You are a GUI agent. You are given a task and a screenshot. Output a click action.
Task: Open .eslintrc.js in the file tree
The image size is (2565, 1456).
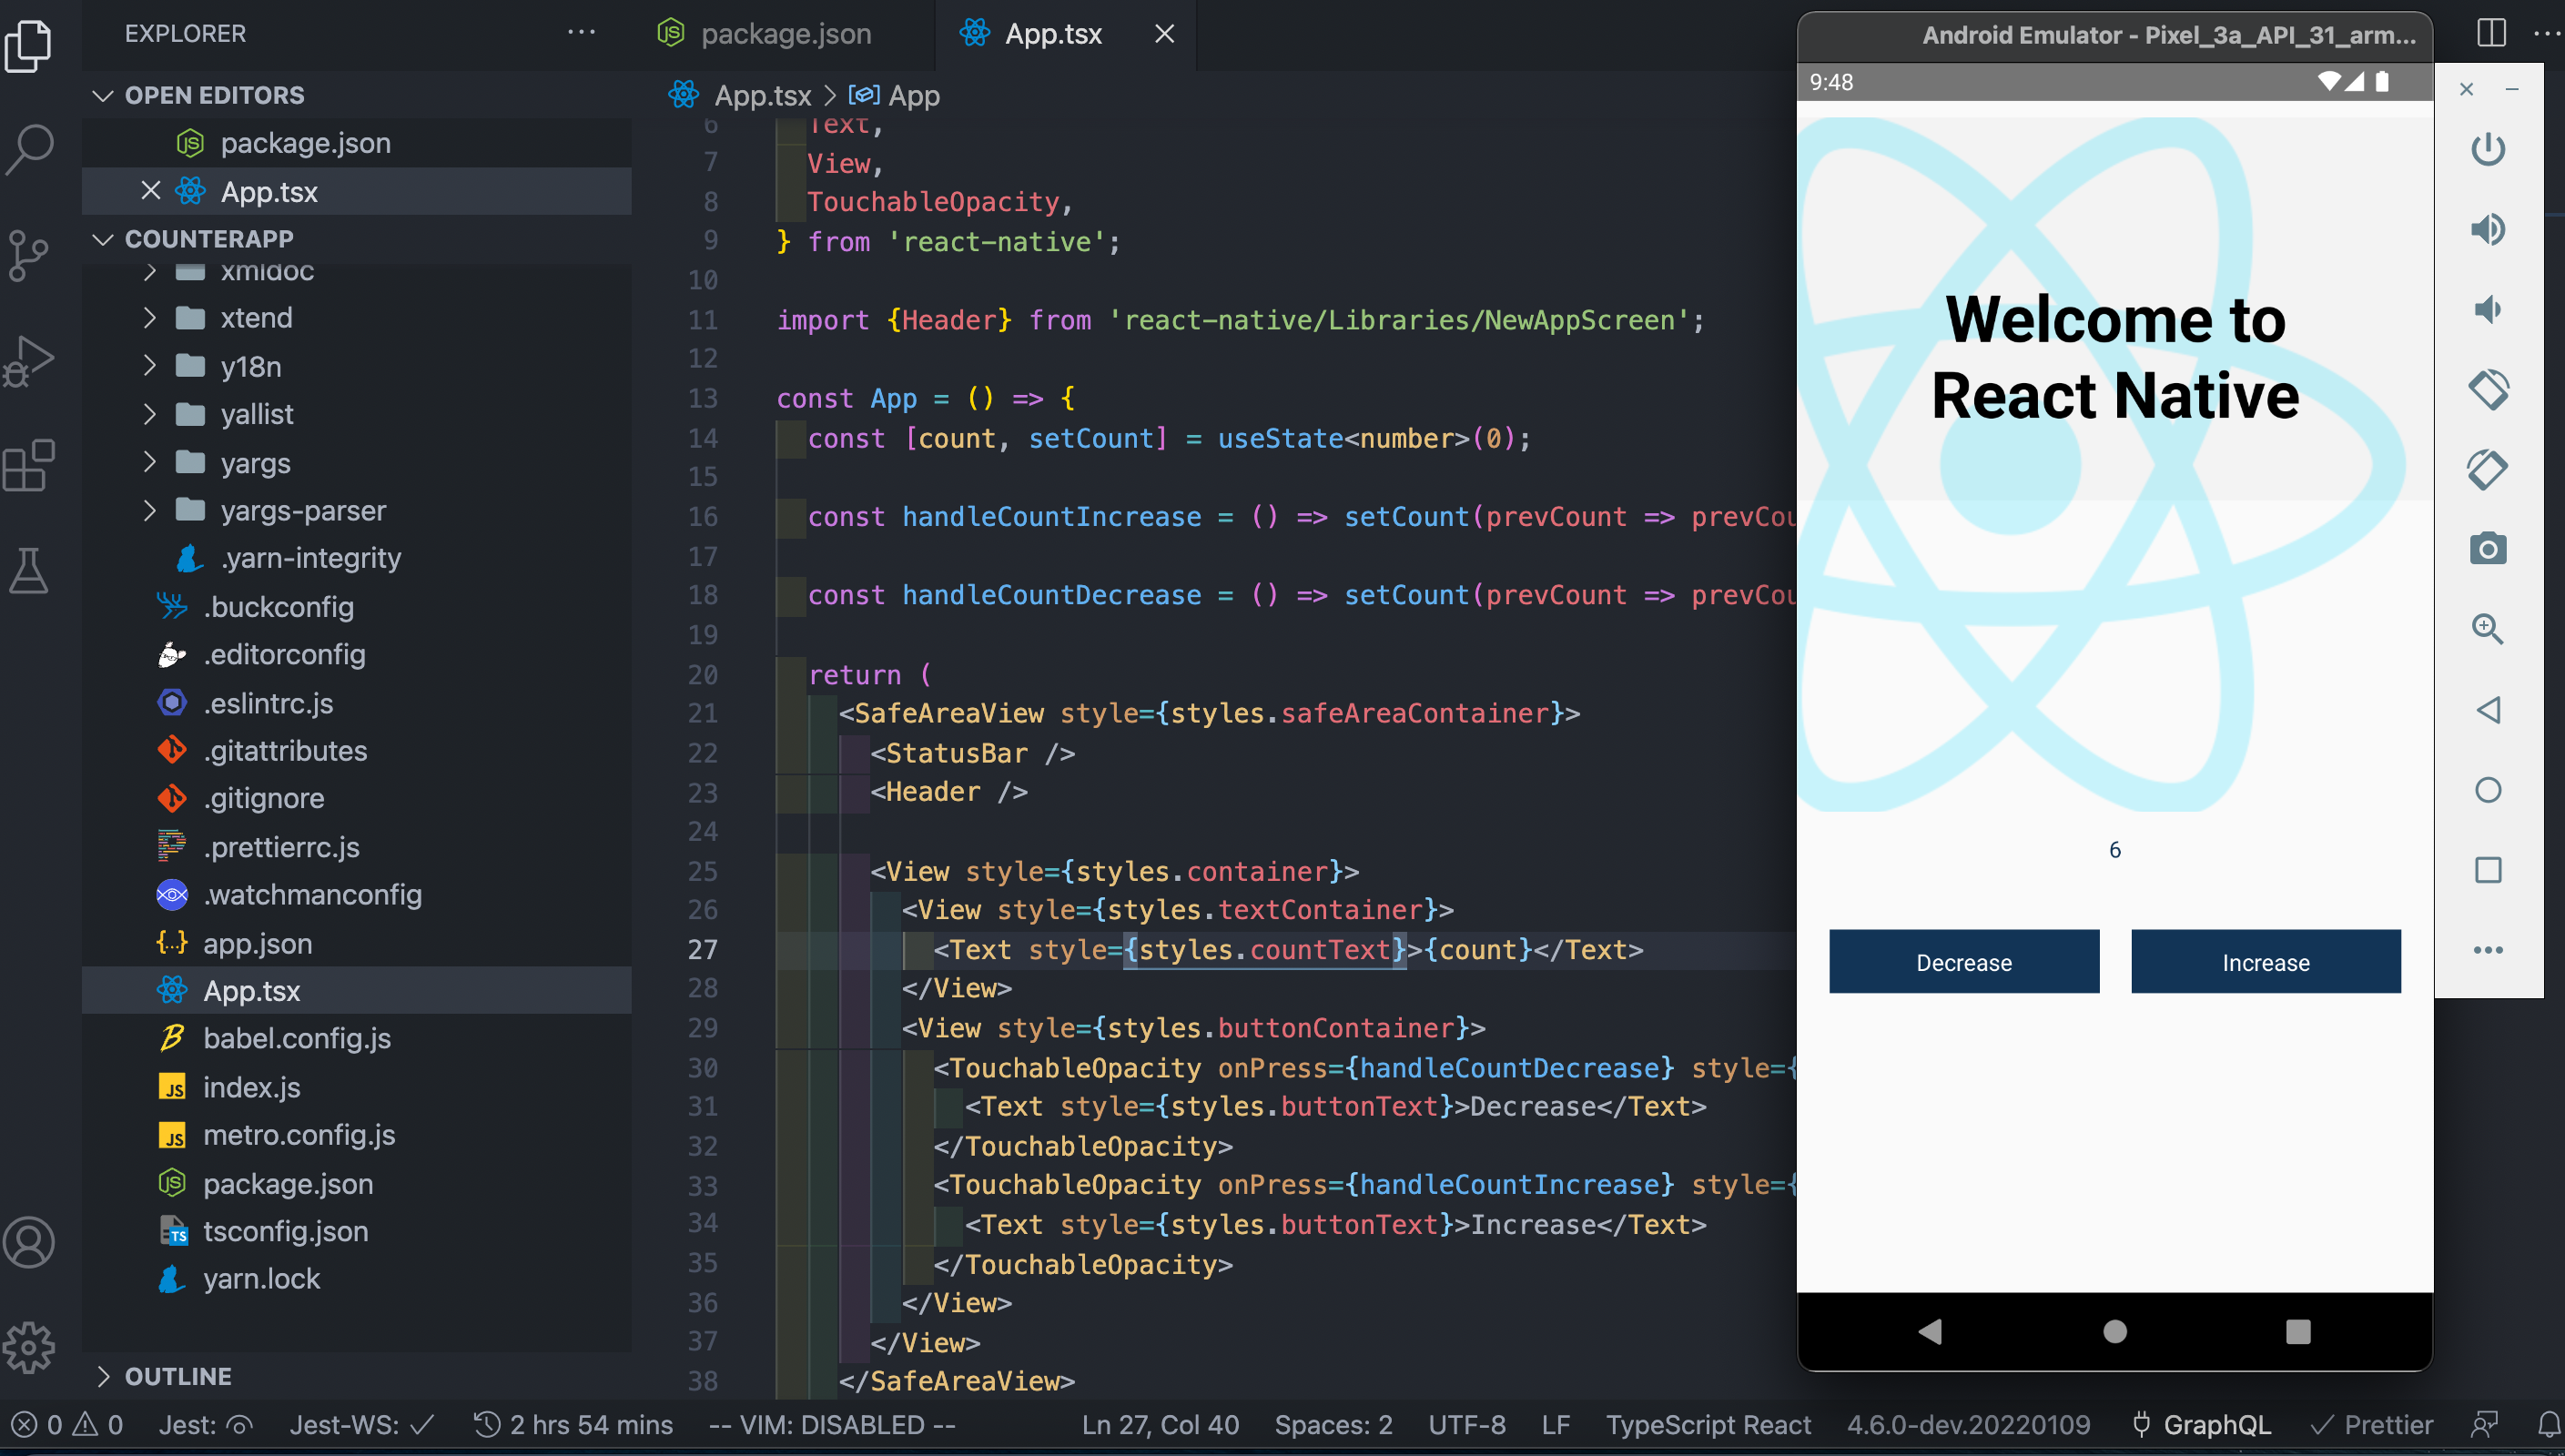(x=268, y=703)
